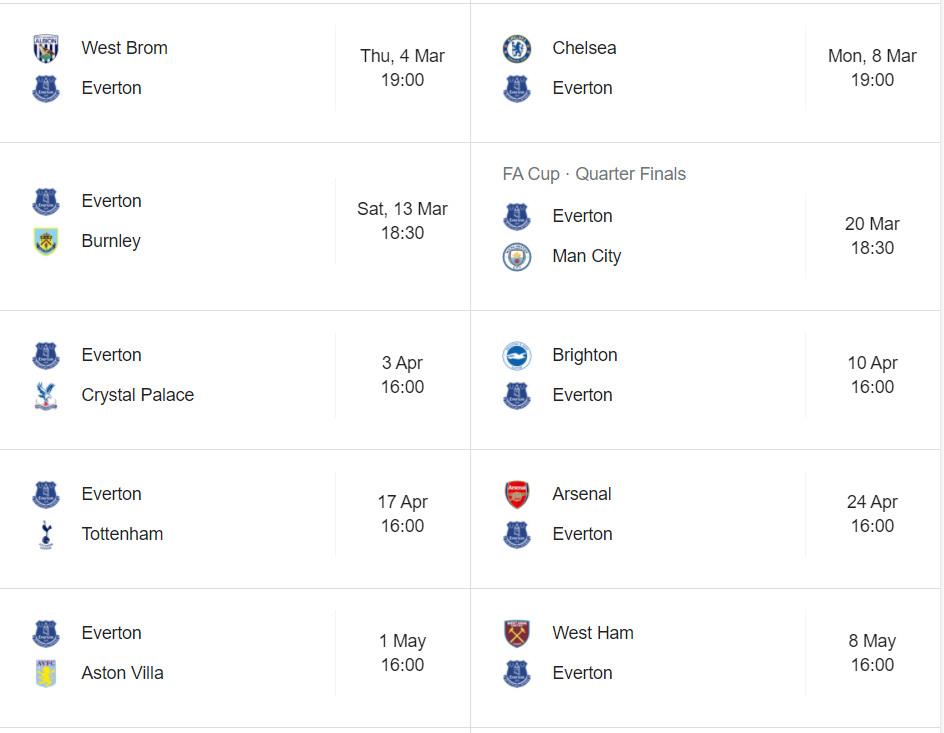Click the Man City club crest
Viewport: 944px width, 733px height.
[517, 256]
